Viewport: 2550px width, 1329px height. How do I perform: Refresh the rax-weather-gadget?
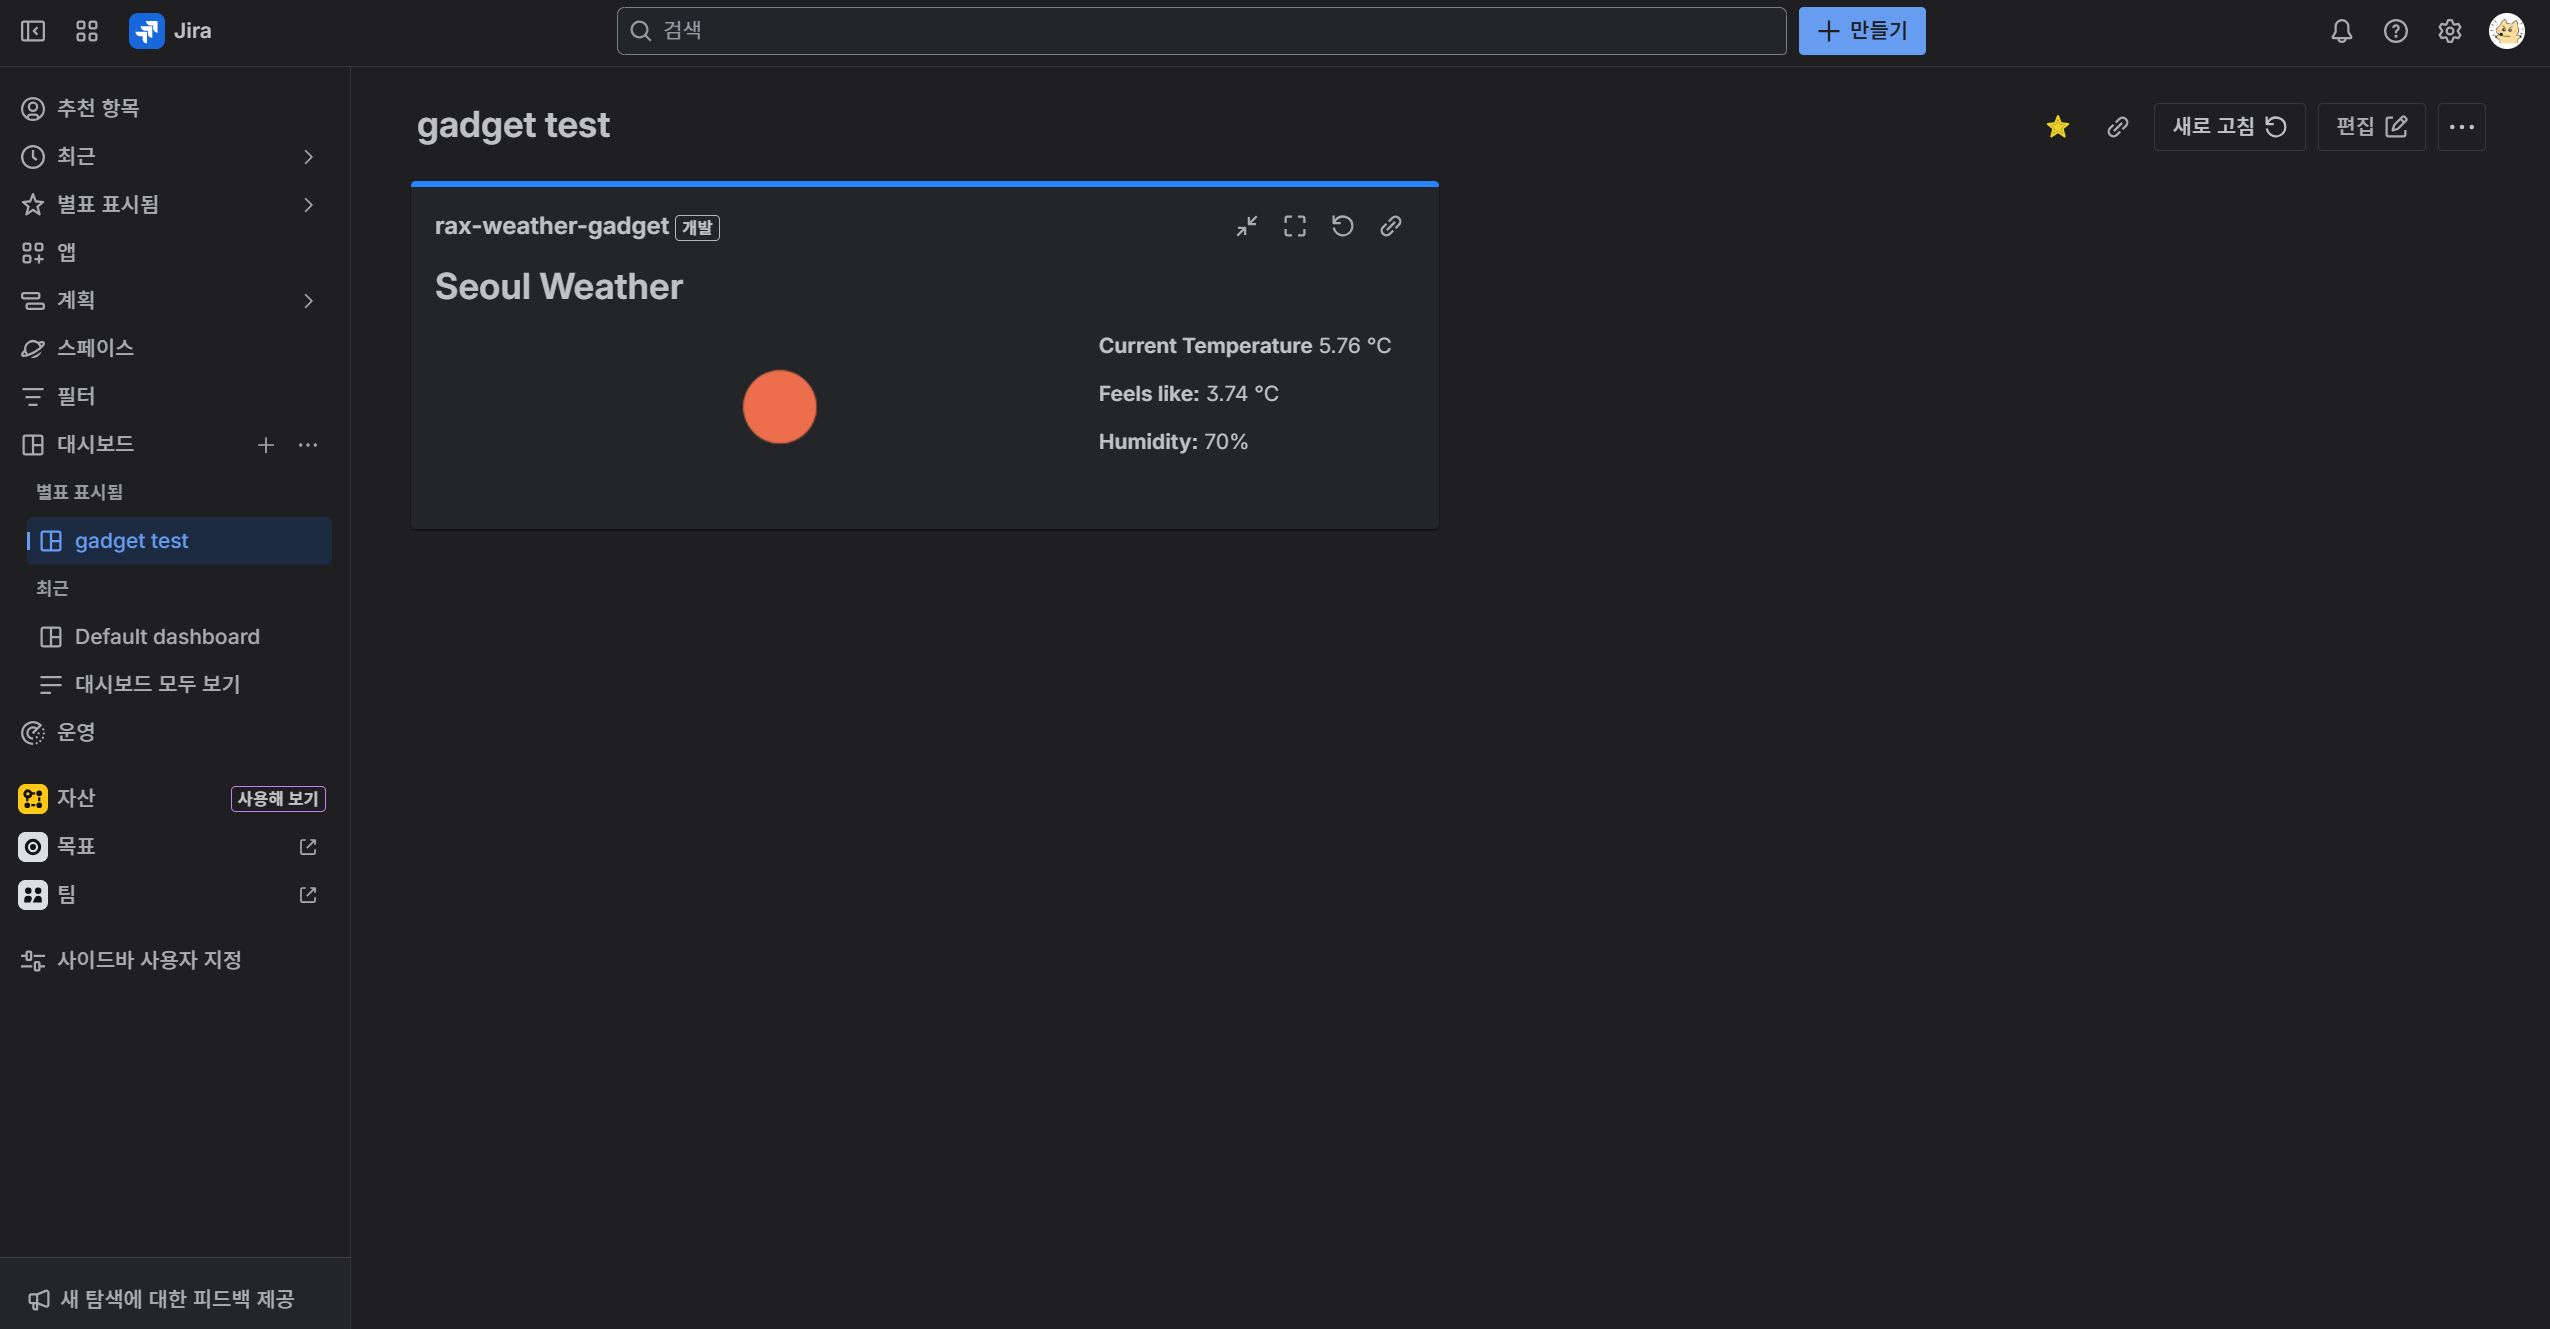[1342, 226]
